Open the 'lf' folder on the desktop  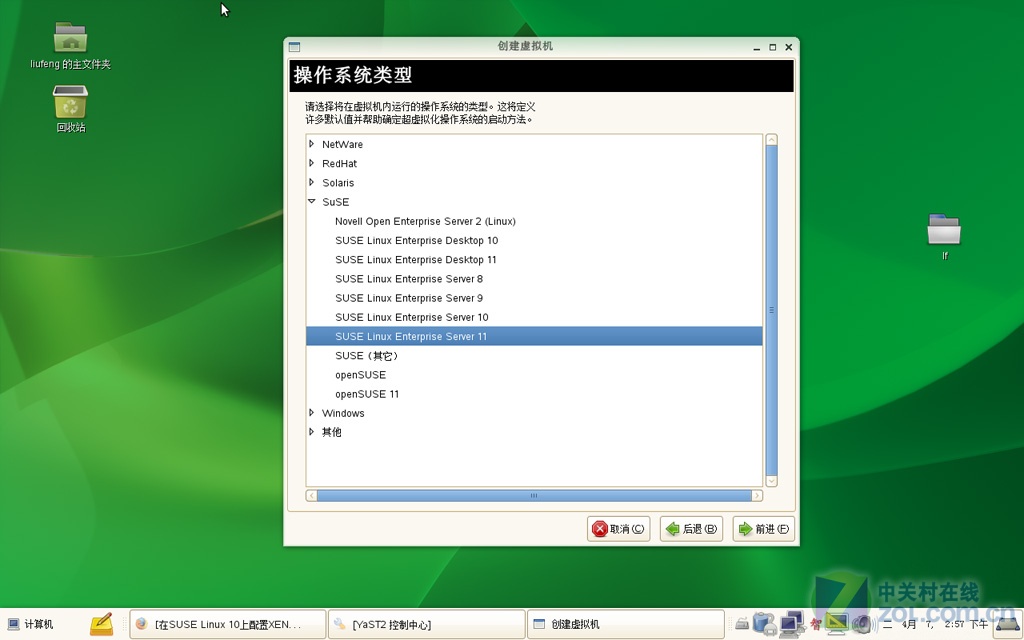[944, 236]
